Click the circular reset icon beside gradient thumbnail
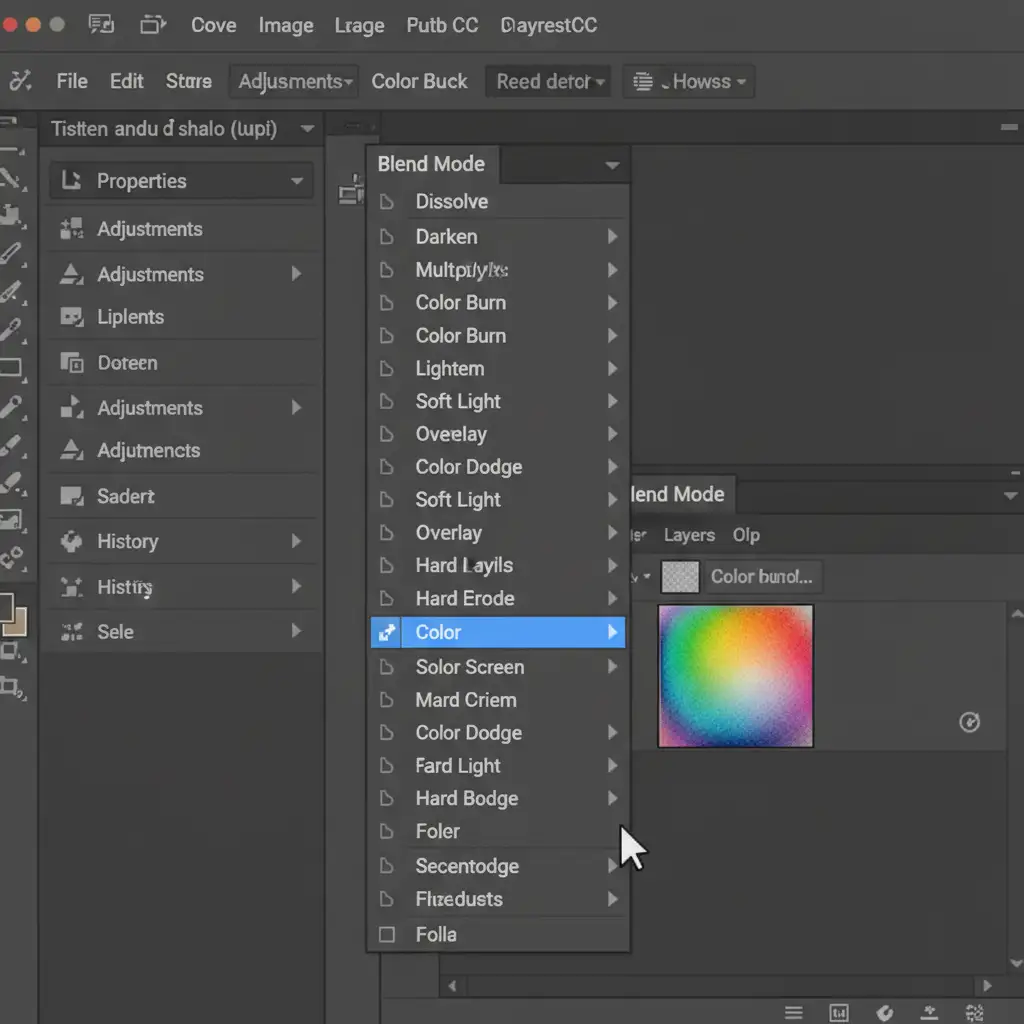 [x=969, y=722]
